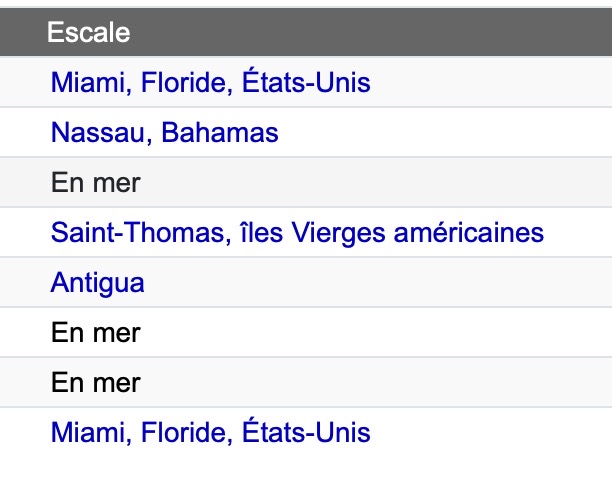Click the gray header bar beside Escale
The height and width of the screenshot is (490, 612).
[371, 32]
